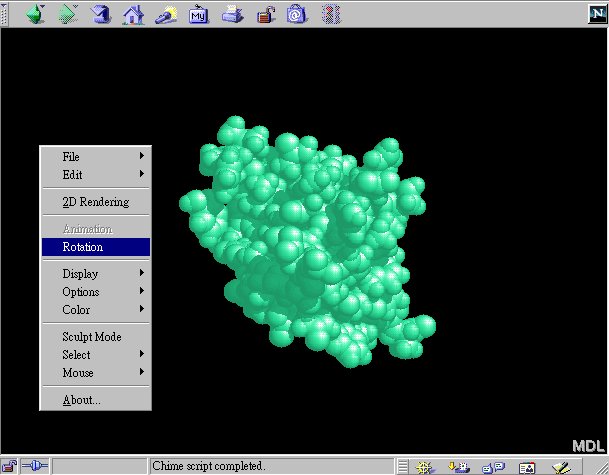This screenshot has height=475, width=609.
Task: Click the Netscape N logo
Action: click(597, 14)
